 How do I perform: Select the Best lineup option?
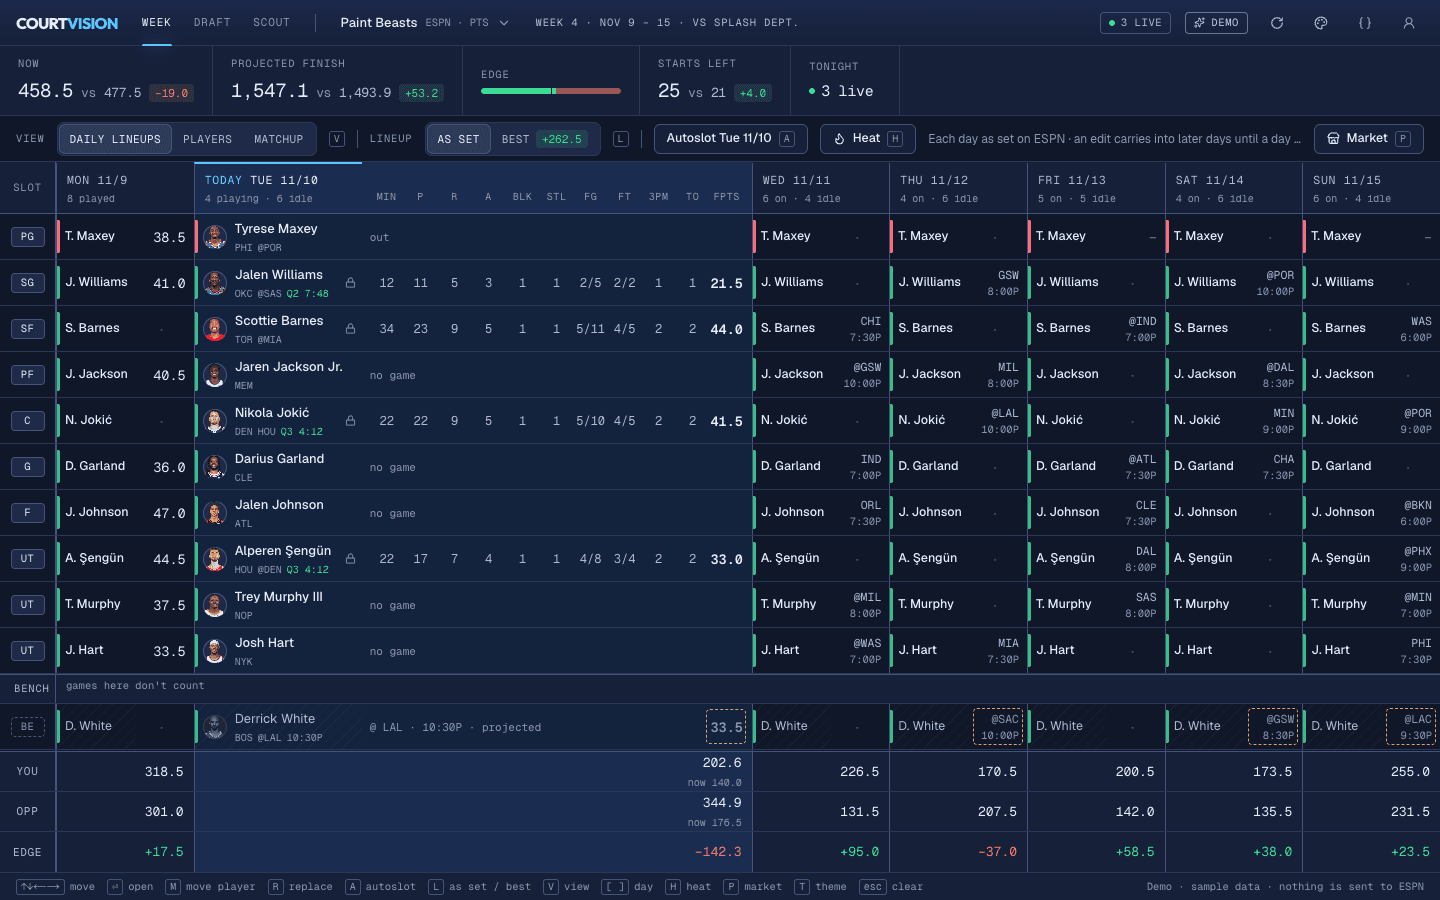(544, 139)
